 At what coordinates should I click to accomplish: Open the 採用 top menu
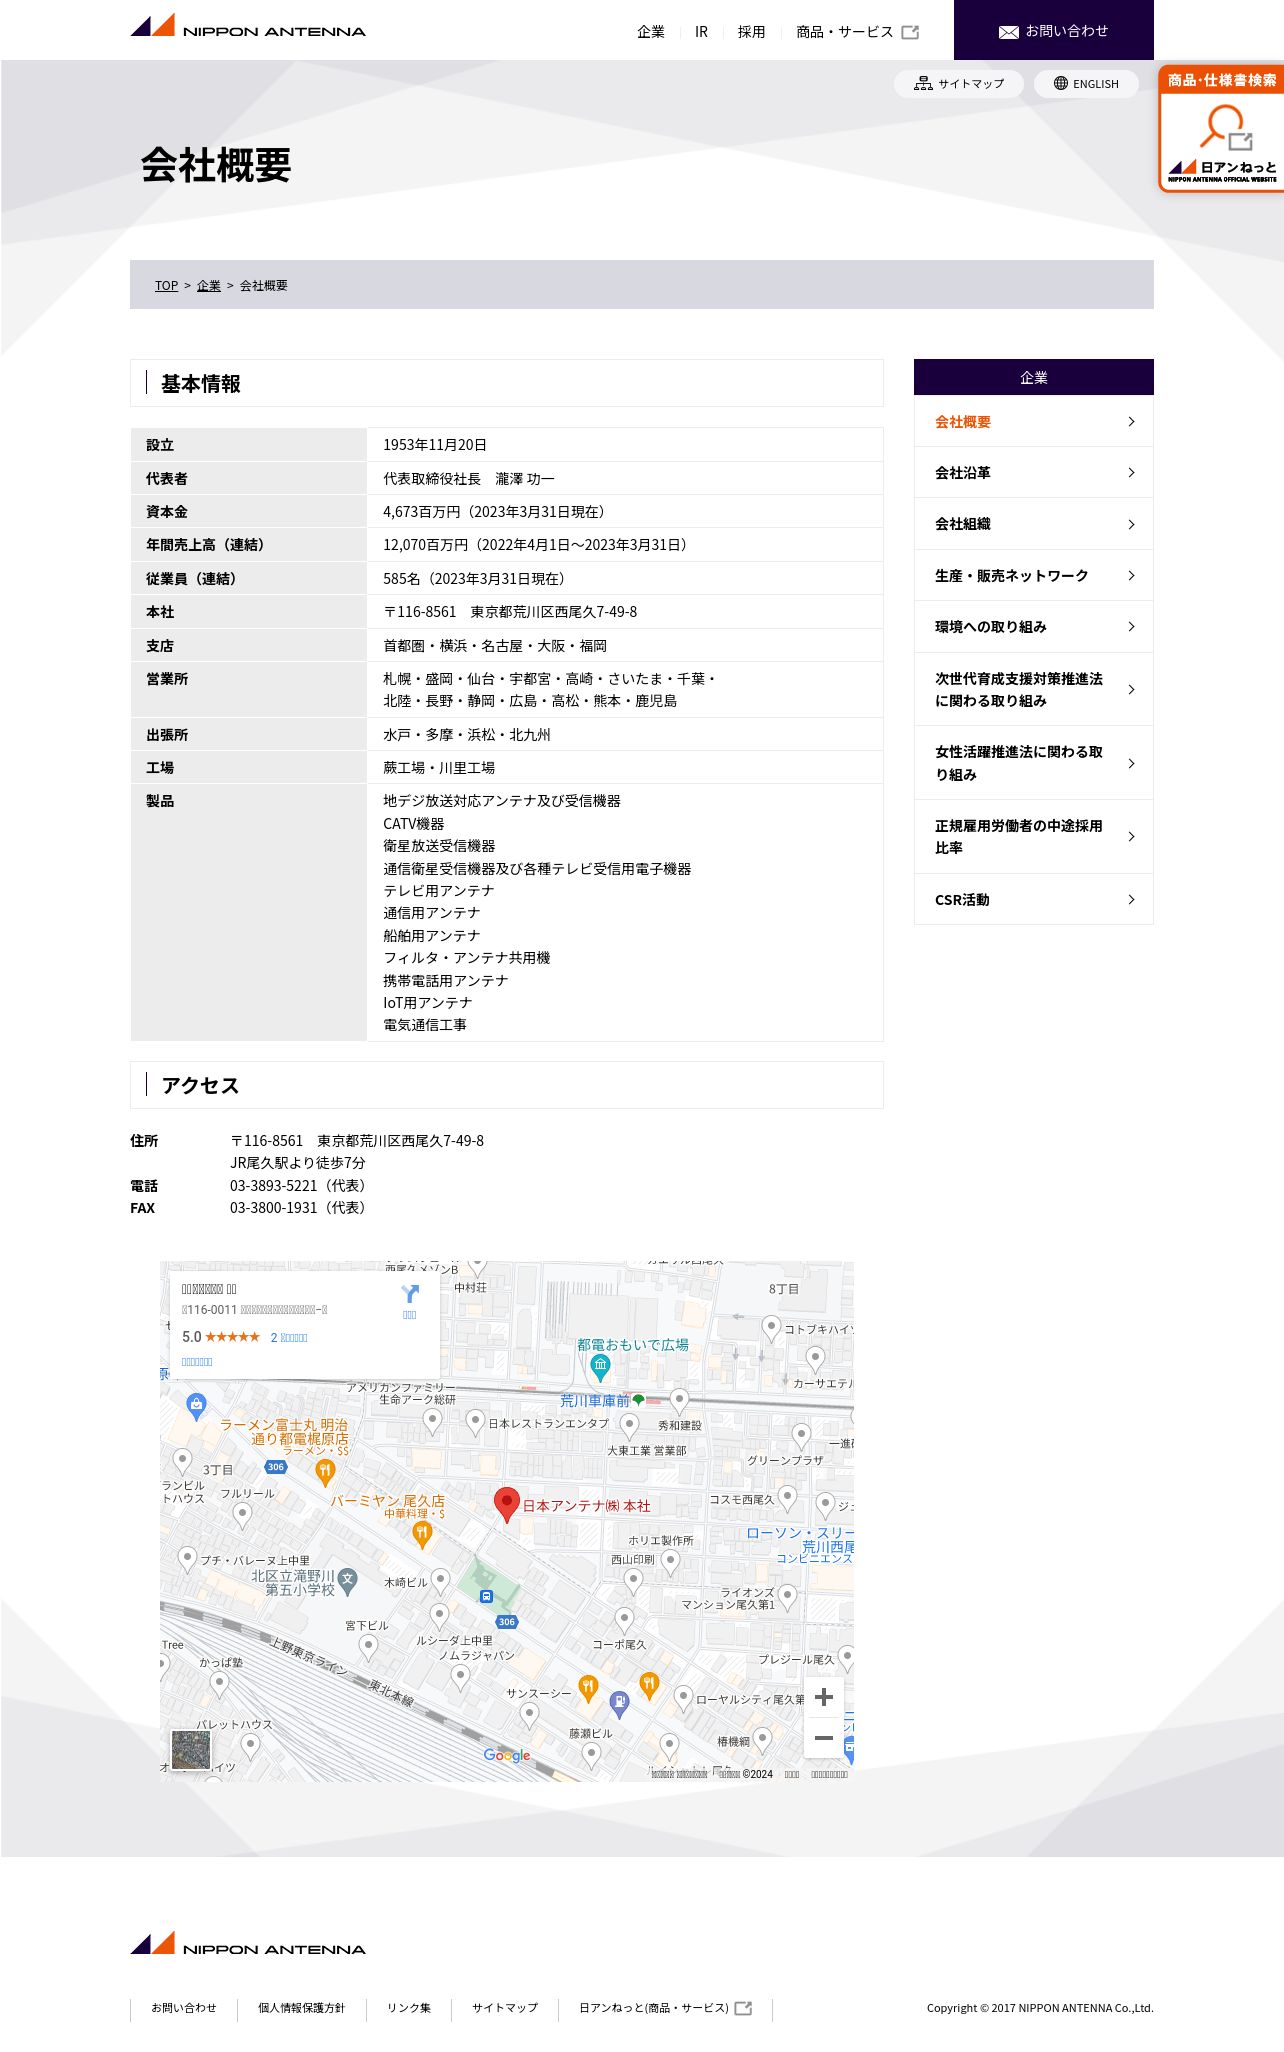click(x=751, y=32)
